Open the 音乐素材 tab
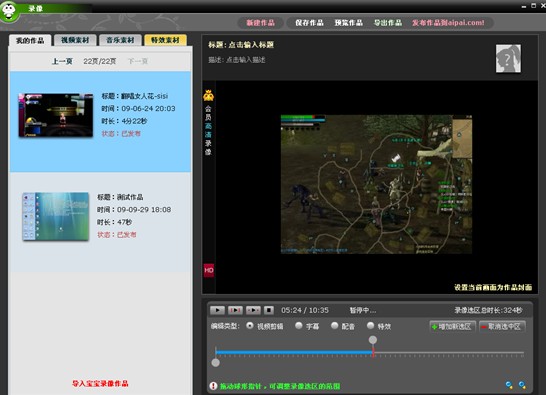This screenshot has height=395, width=546. tap(120, 40)
